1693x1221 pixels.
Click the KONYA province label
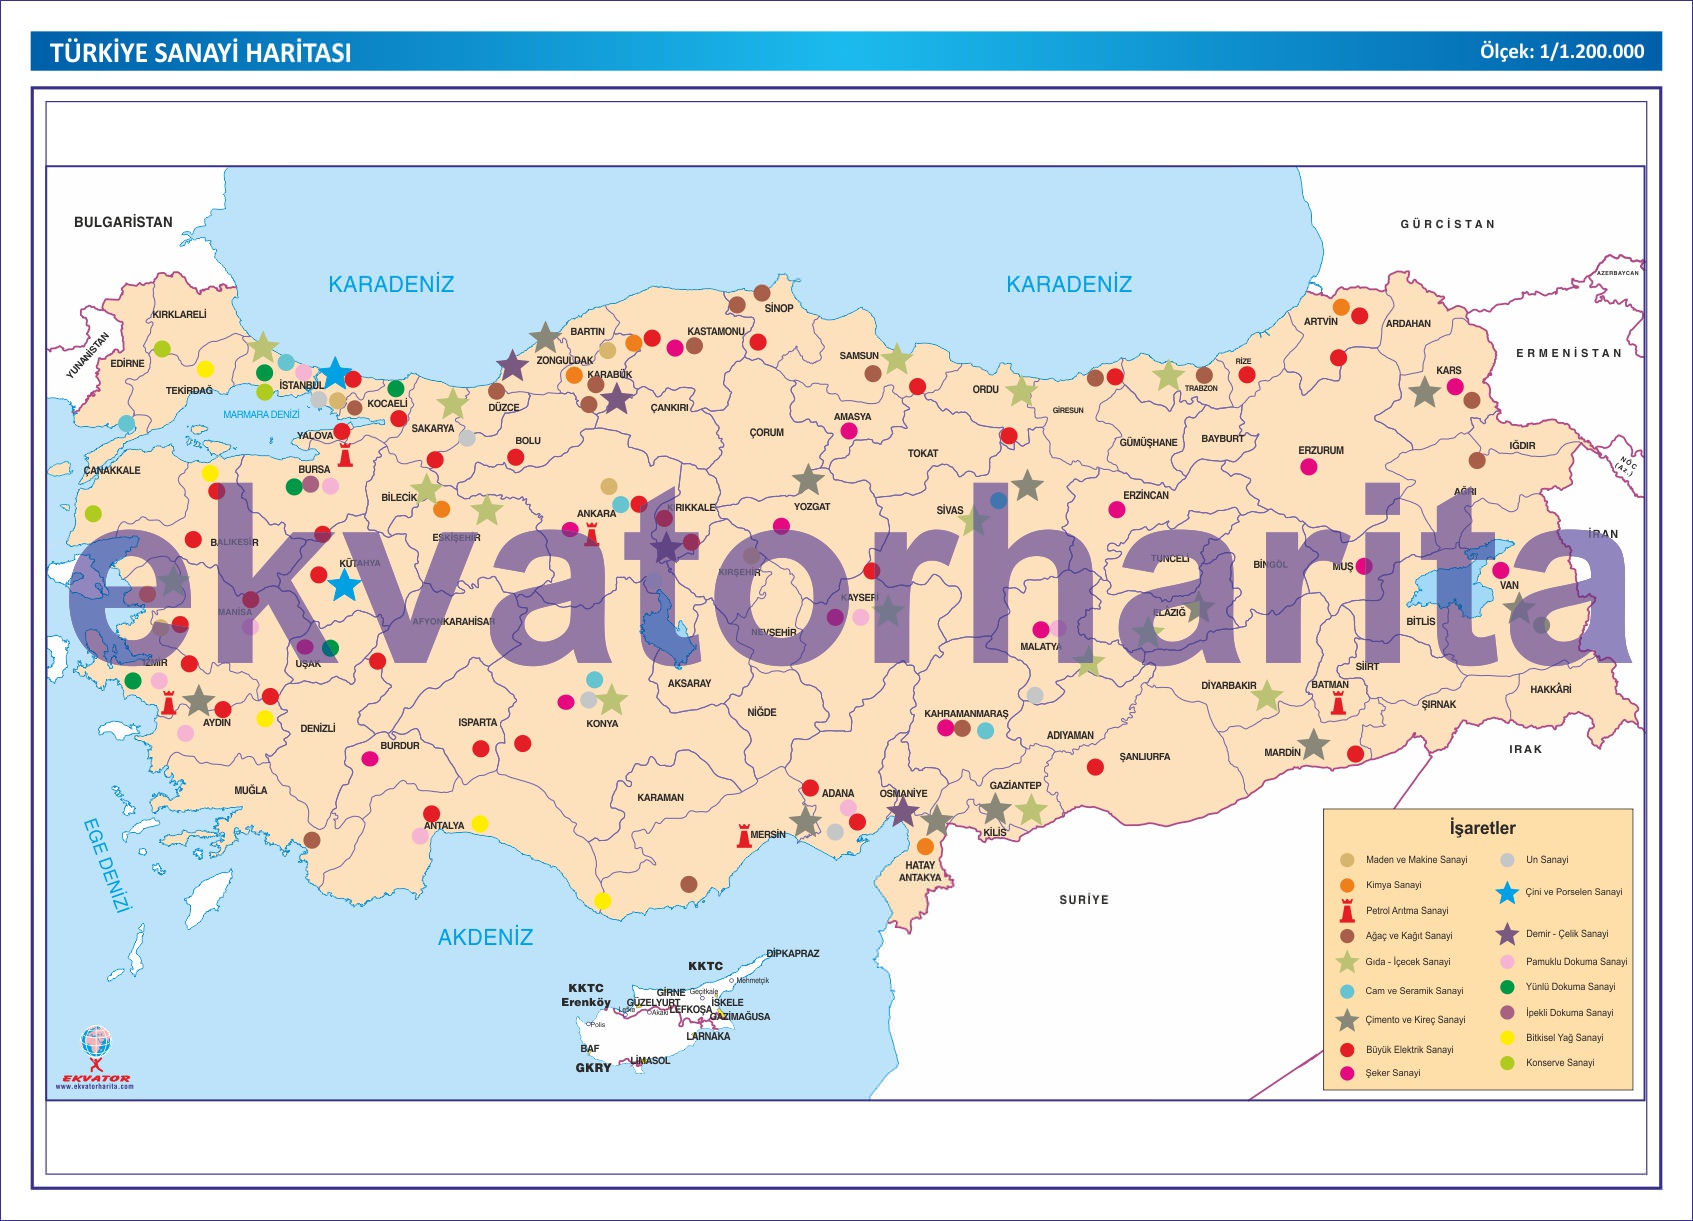click(x=602, y=723)
